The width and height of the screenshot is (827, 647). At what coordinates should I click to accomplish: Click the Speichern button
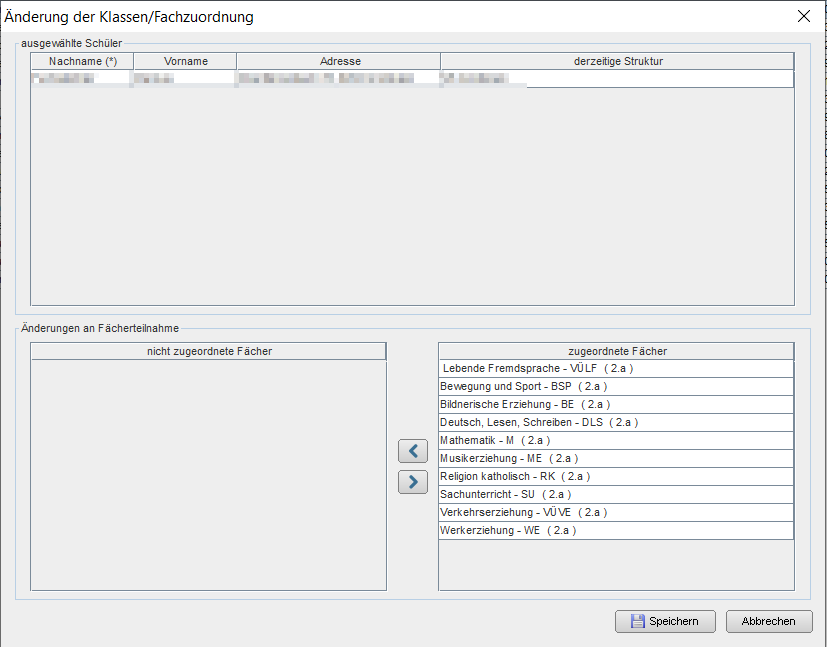[664, 621]
